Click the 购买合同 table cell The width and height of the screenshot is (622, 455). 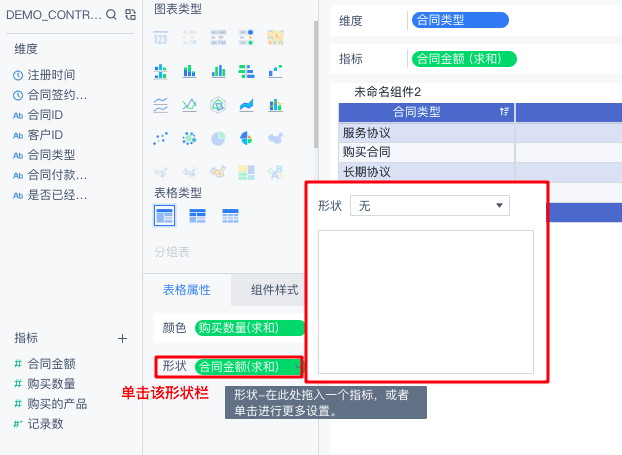(426, 152)
